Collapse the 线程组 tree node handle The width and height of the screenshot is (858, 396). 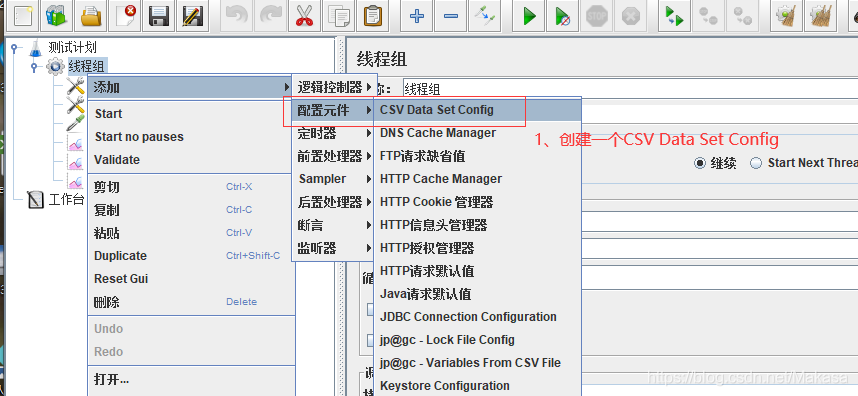(x=34, y=67)
